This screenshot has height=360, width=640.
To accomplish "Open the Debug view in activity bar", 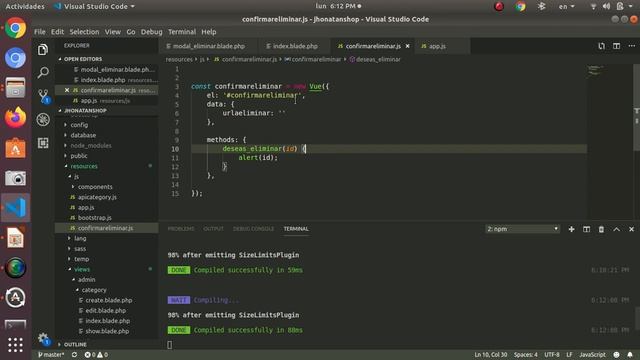I will click(43, 119).
